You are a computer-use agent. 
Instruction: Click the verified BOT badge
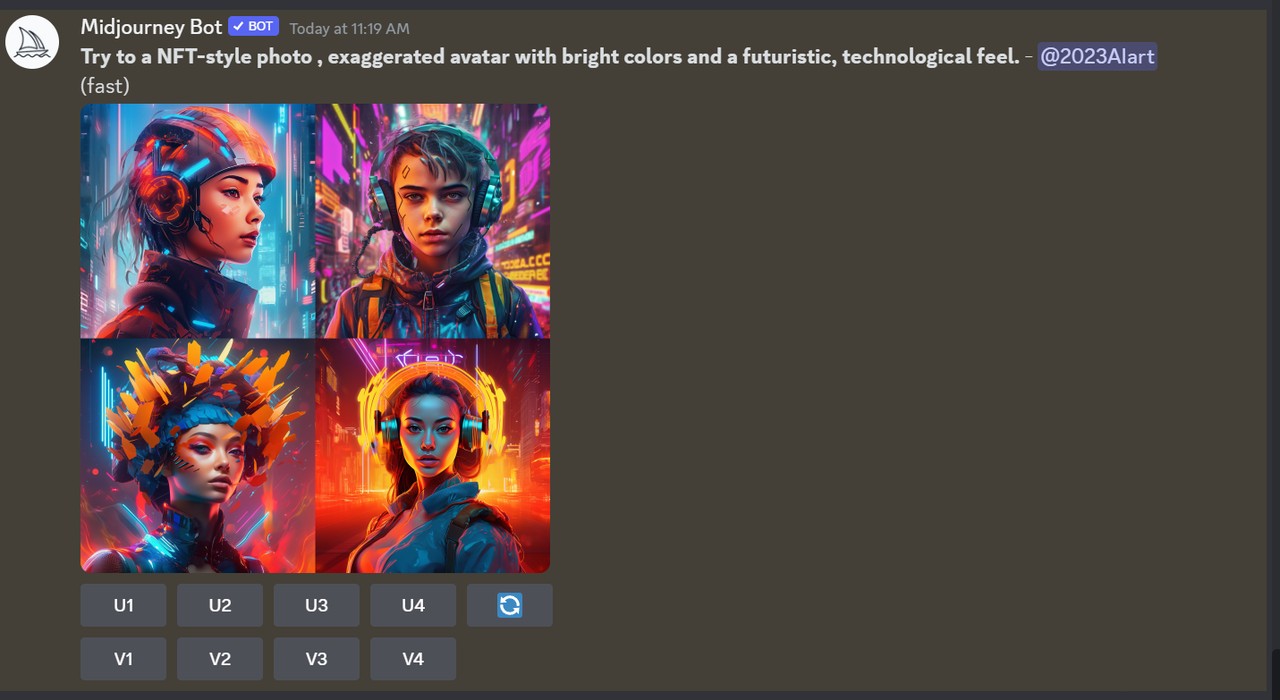pyautogui.click(x=253, y=27)
